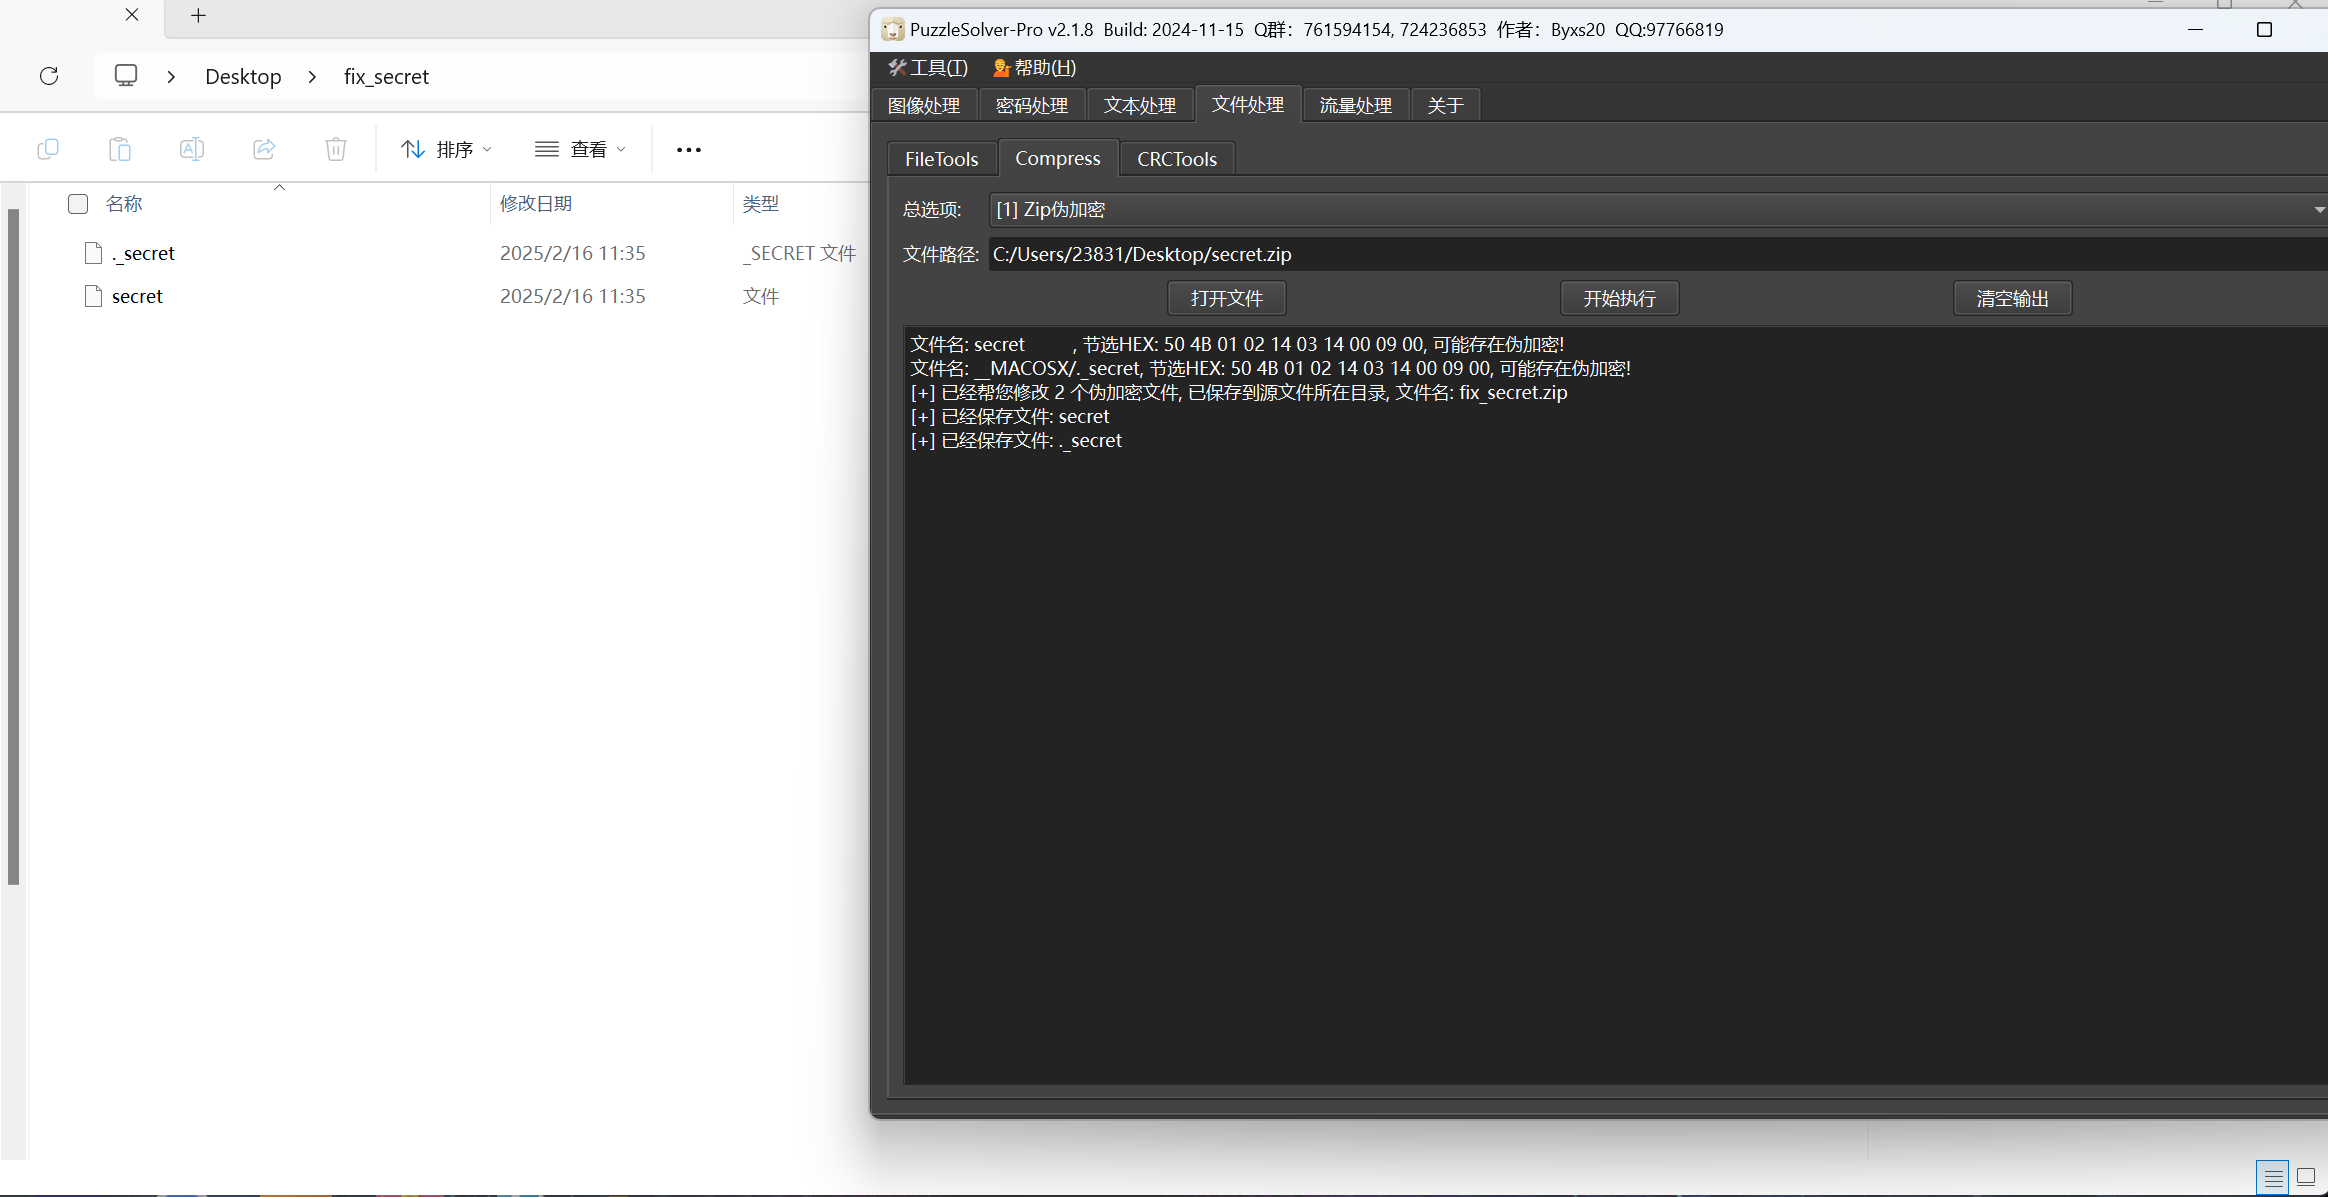Select the secret file name in Explorer
Screen dimensions: 2328x1197
point(137,296)
